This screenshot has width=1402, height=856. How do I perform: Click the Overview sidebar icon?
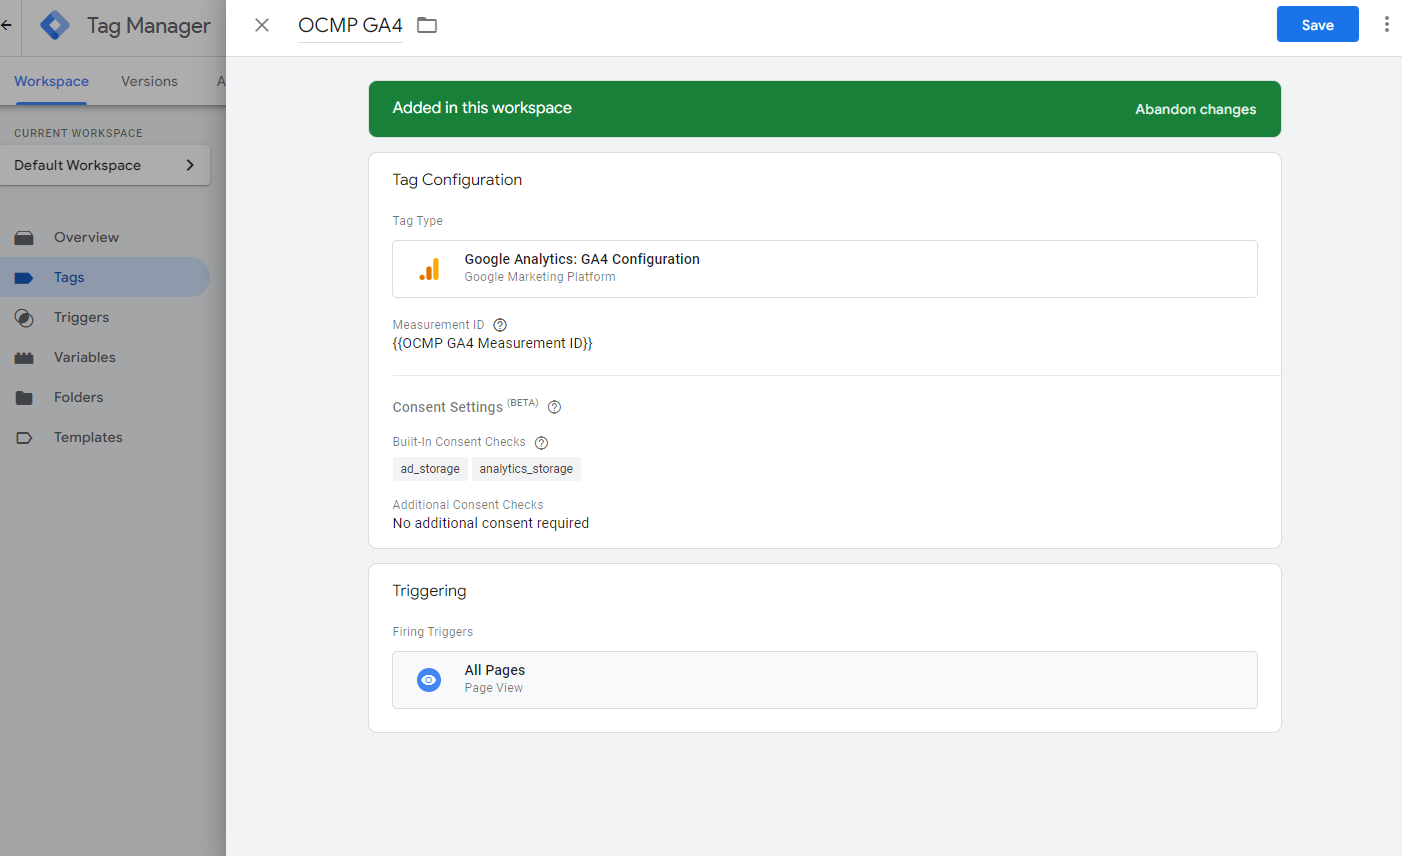[x=24, y=238]
